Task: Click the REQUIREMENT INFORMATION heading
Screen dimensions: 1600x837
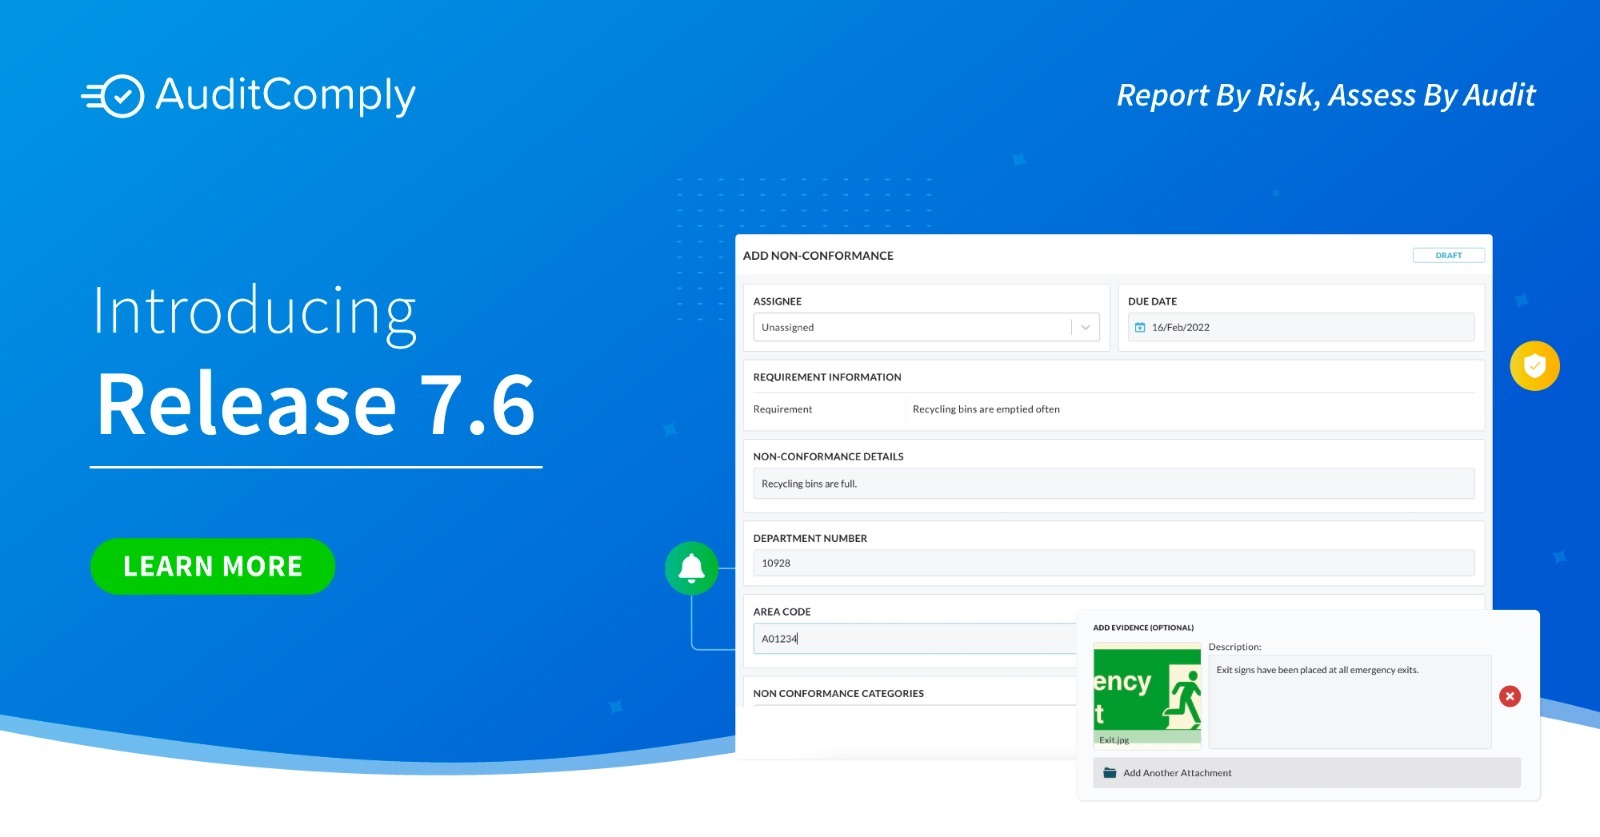Action: (827, 377)
